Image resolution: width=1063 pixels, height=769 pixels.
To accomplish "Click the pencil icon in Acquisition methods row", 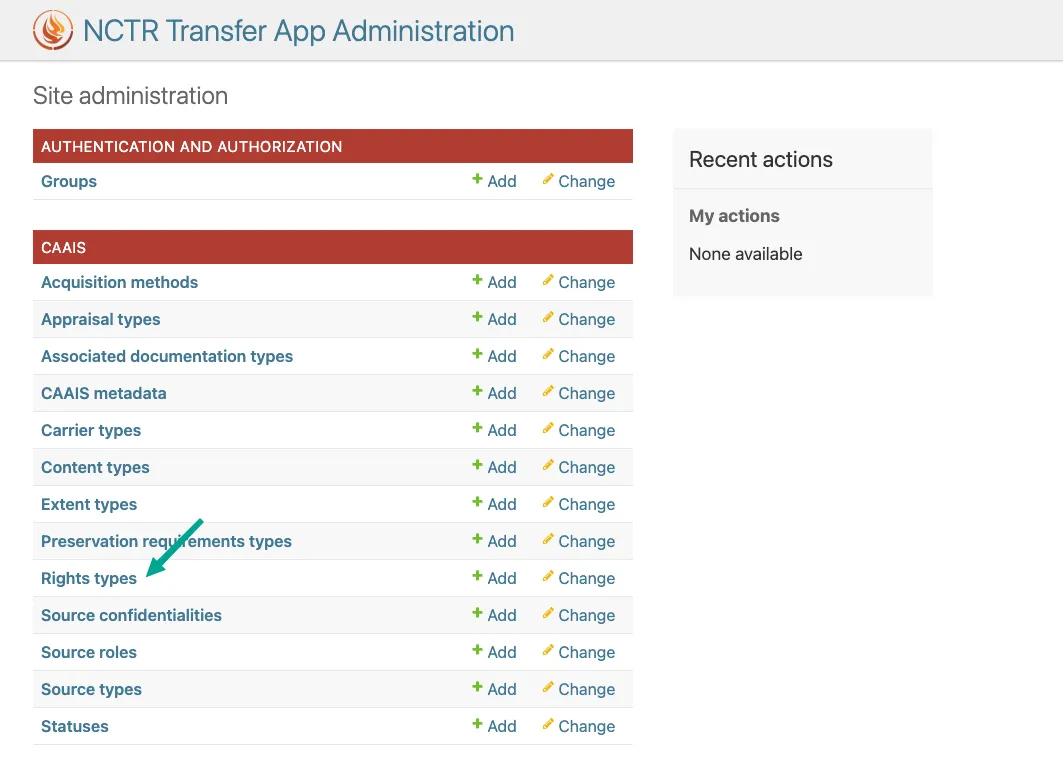I will (x=548, y=280).
